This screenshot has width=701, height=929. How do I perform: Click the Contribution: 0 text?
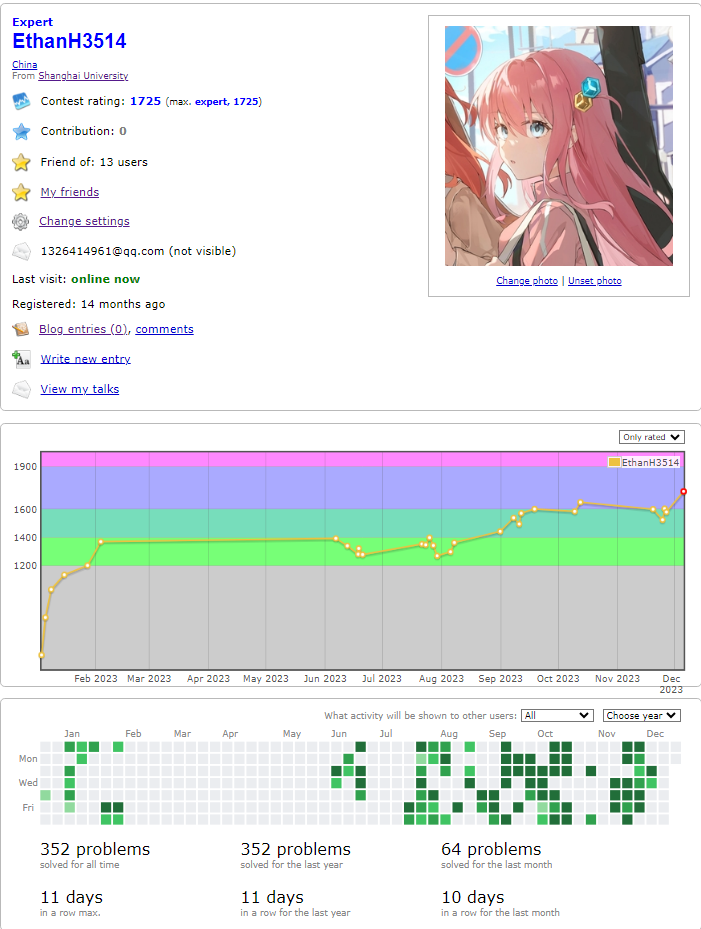[84, 132]
